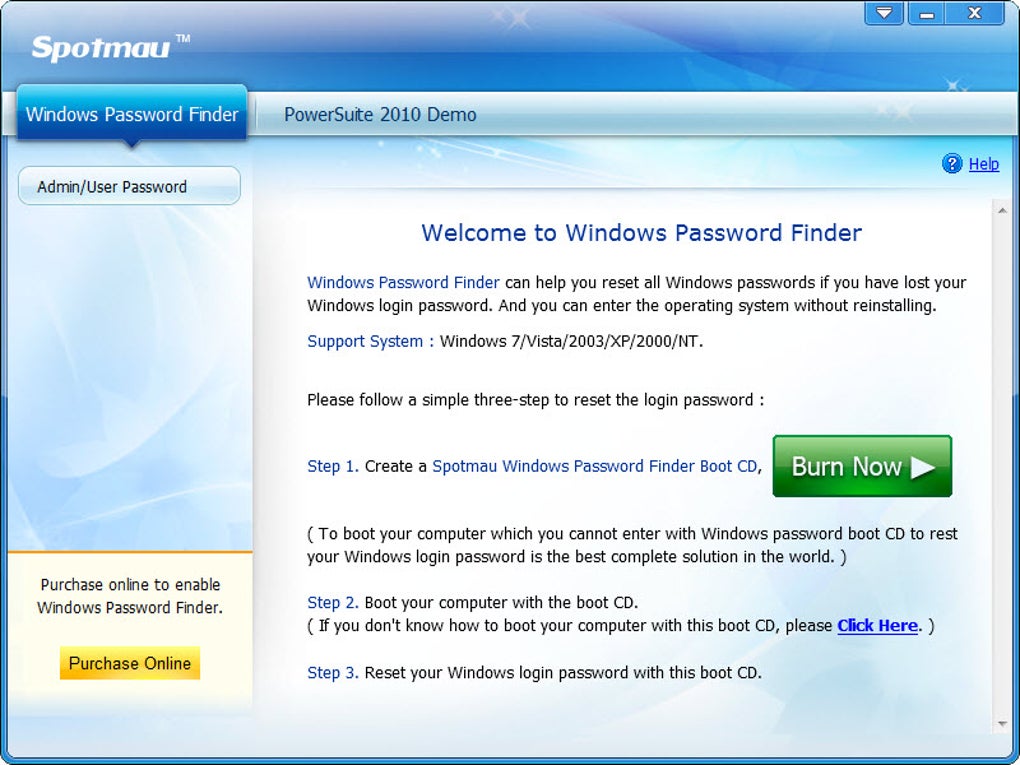Minimize the Spotmau window

pyautogui.click(x=927, y=12)
